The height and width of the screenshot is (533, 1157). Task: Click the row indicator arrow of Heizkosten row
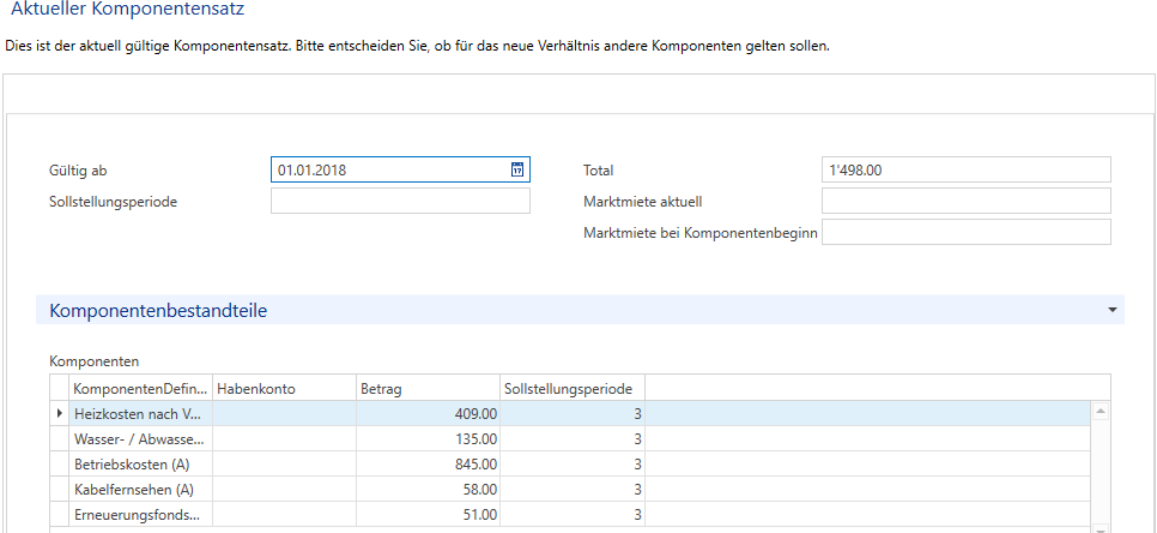coord(60,414)
